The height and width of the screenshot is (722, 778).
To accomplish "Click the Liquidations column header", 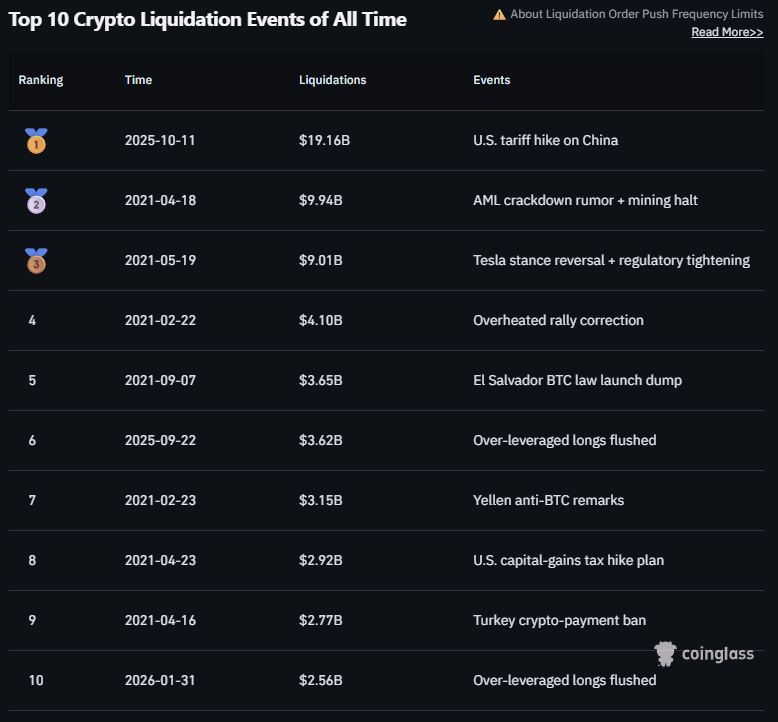I will point(332,80).
